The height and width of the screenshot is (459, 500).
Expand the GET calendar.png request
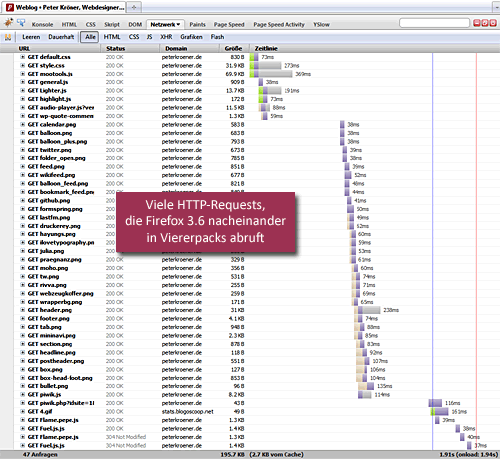[x=23, y=124]
